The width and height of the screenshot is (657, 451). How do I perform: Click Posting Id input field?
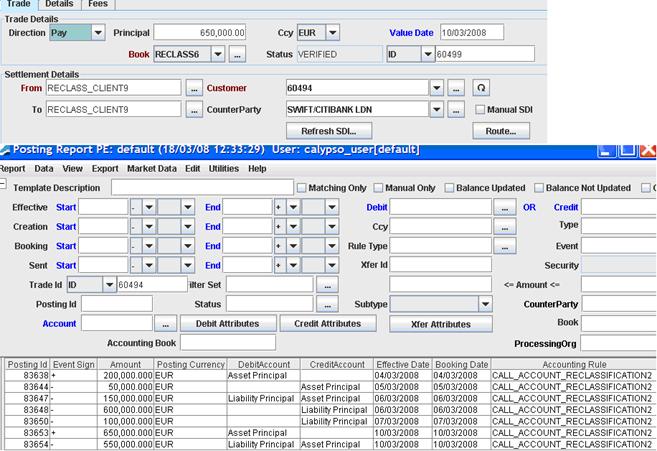pyautogui.click(x=117, y=304)
